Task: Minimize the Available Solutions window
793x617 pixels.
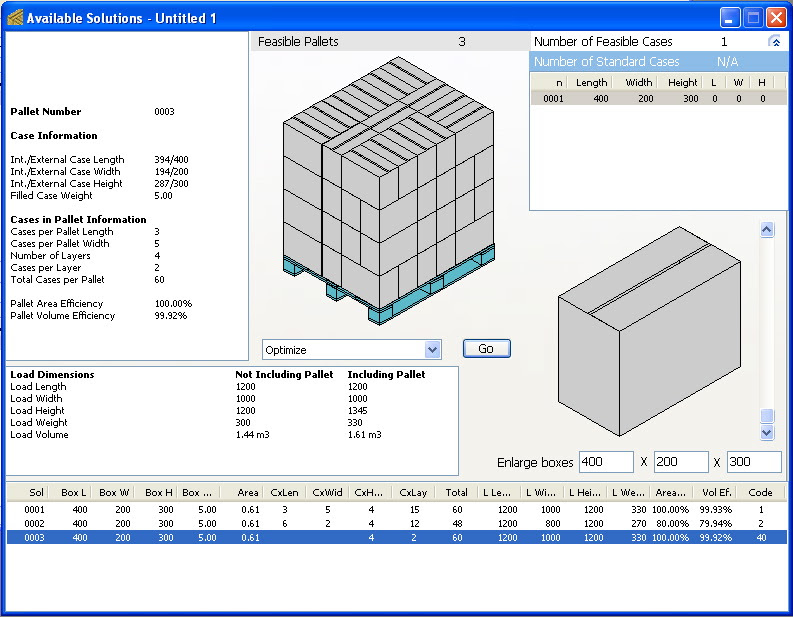Action: pyautogui.click(x=729, y=18)
